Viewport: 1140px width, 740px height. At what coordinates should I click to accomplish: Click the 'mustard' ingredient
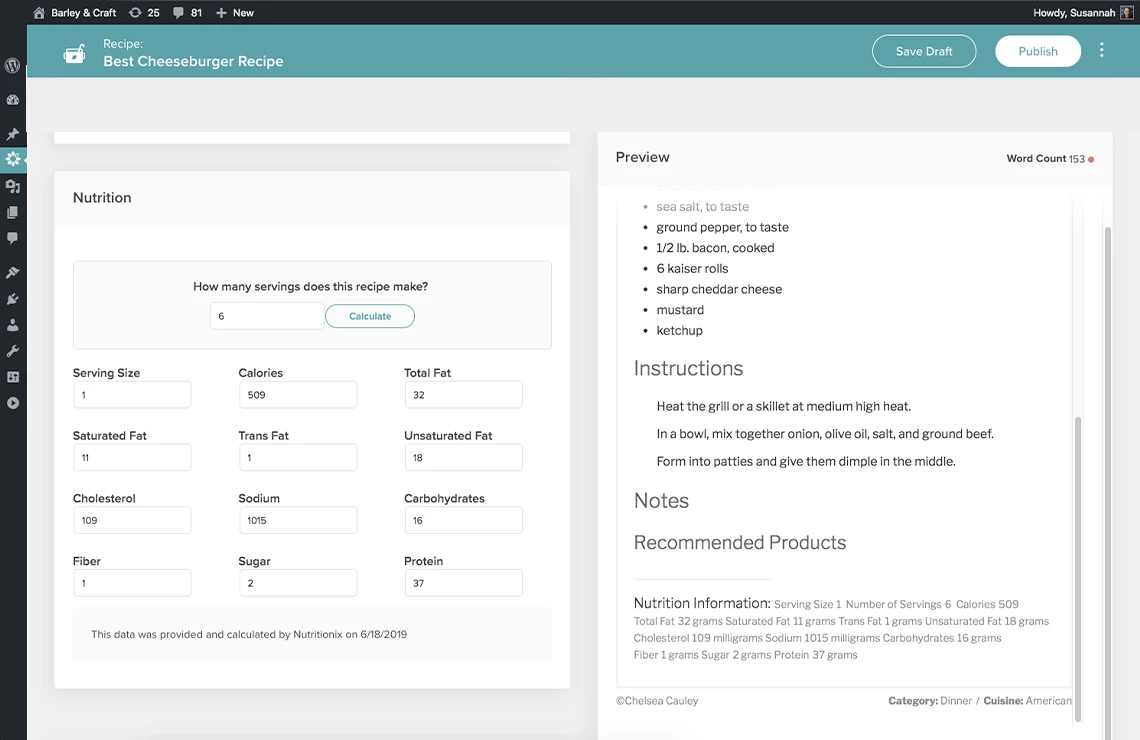tap(680, 310)
